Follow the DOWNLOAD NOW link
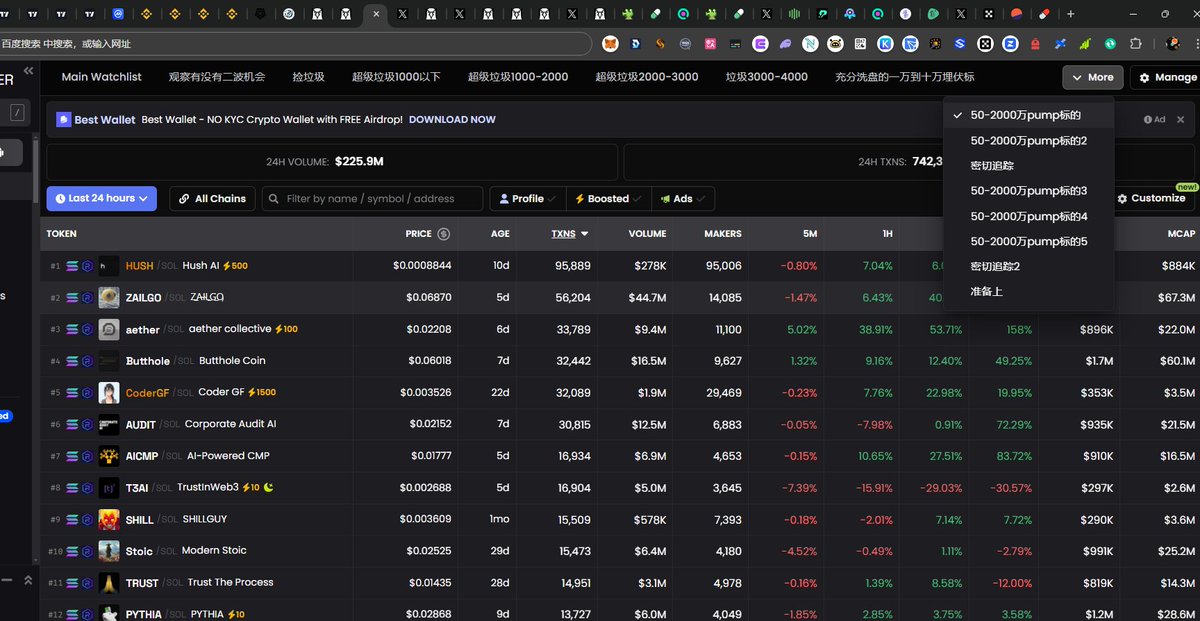The image size is (1200, 621). point(452,119)
